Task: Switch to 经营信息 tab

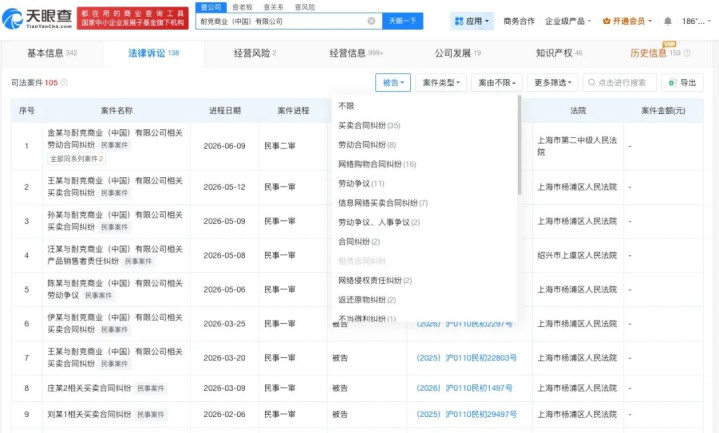Action: 356,53
